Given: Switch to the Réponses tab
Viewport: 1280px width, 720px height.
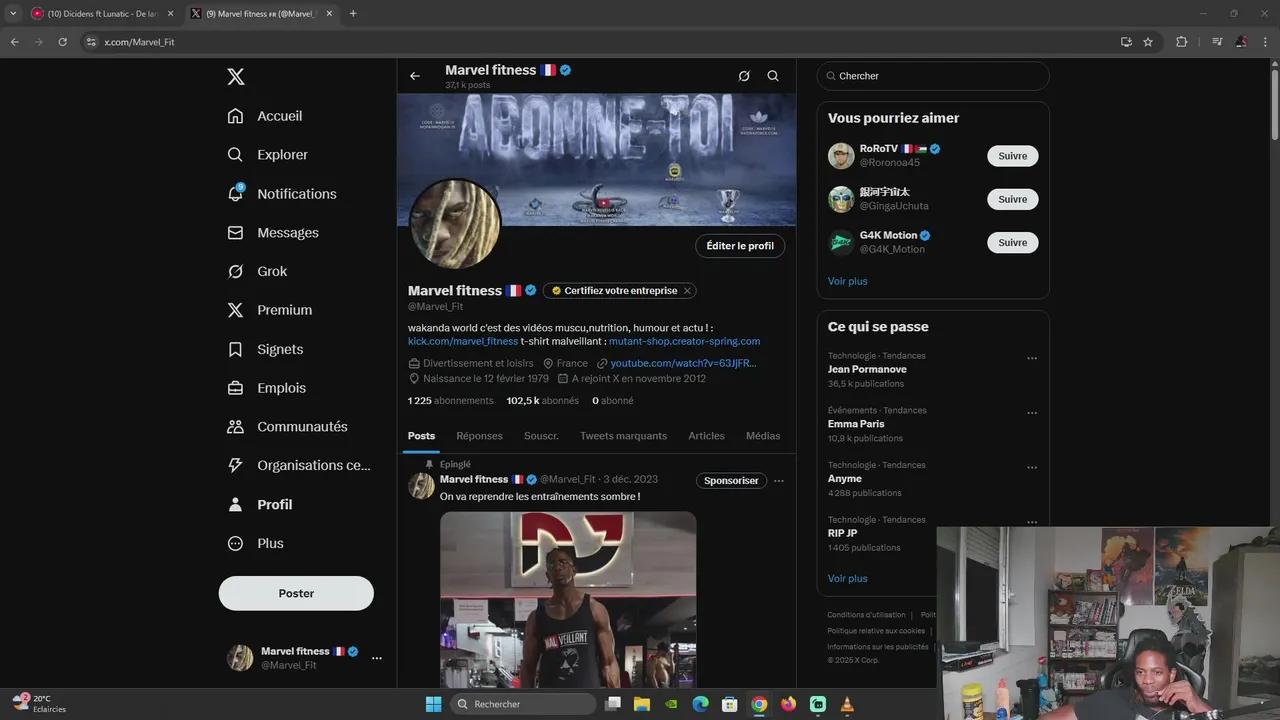Looking at the screenshot, I should point(479,436).
